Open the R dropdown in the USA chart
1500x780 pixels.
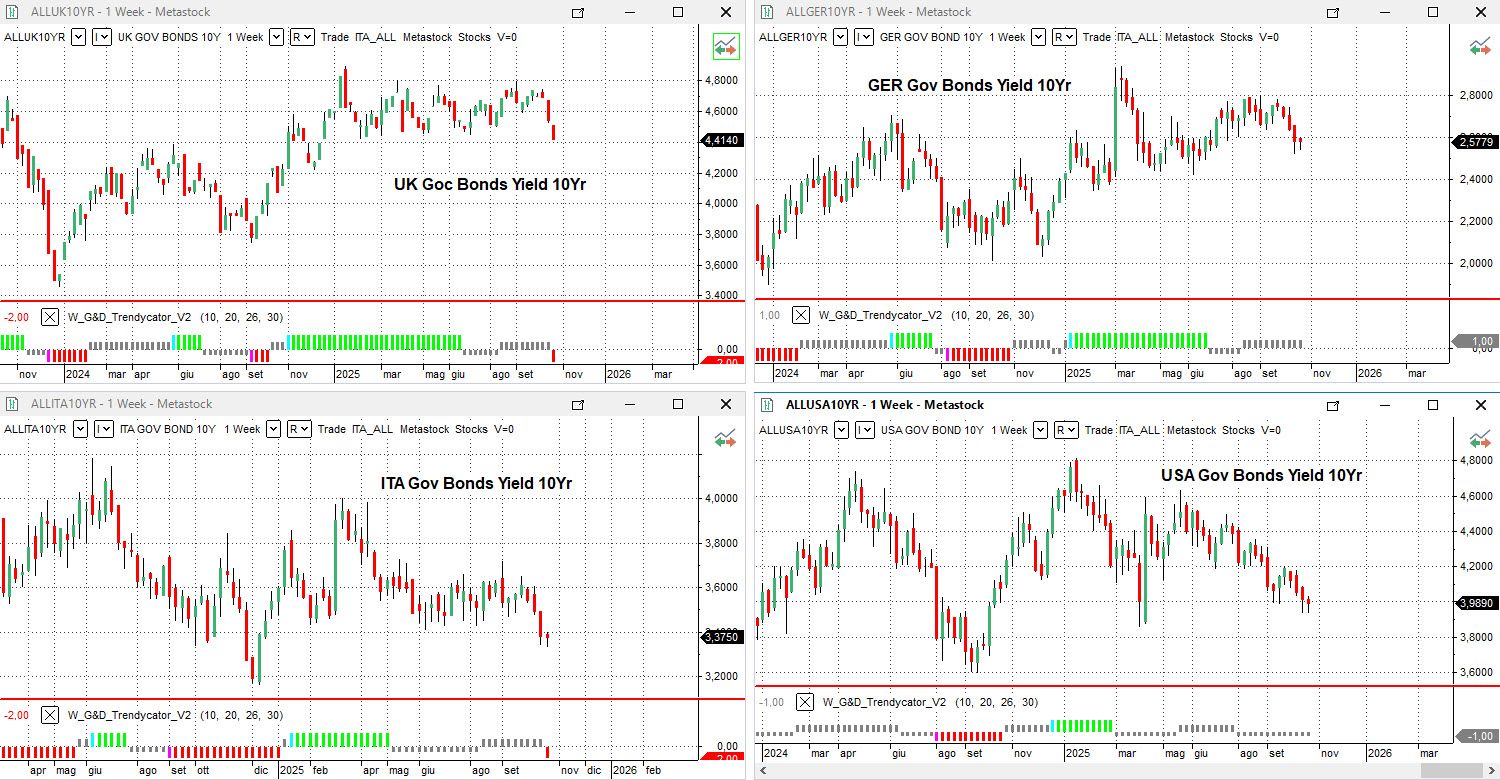tap(1067, 430)
